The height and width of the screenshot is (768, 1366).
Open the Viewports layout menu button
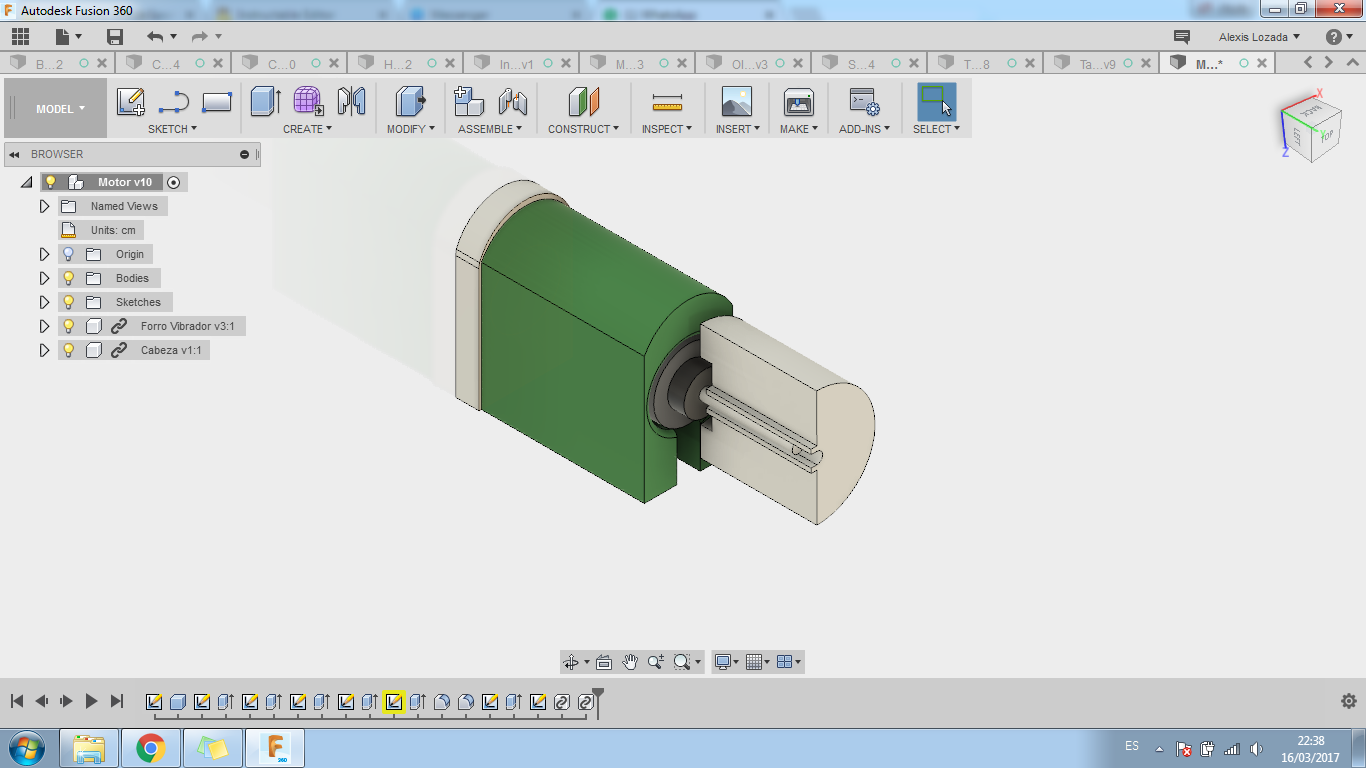(x=789, y=662)
